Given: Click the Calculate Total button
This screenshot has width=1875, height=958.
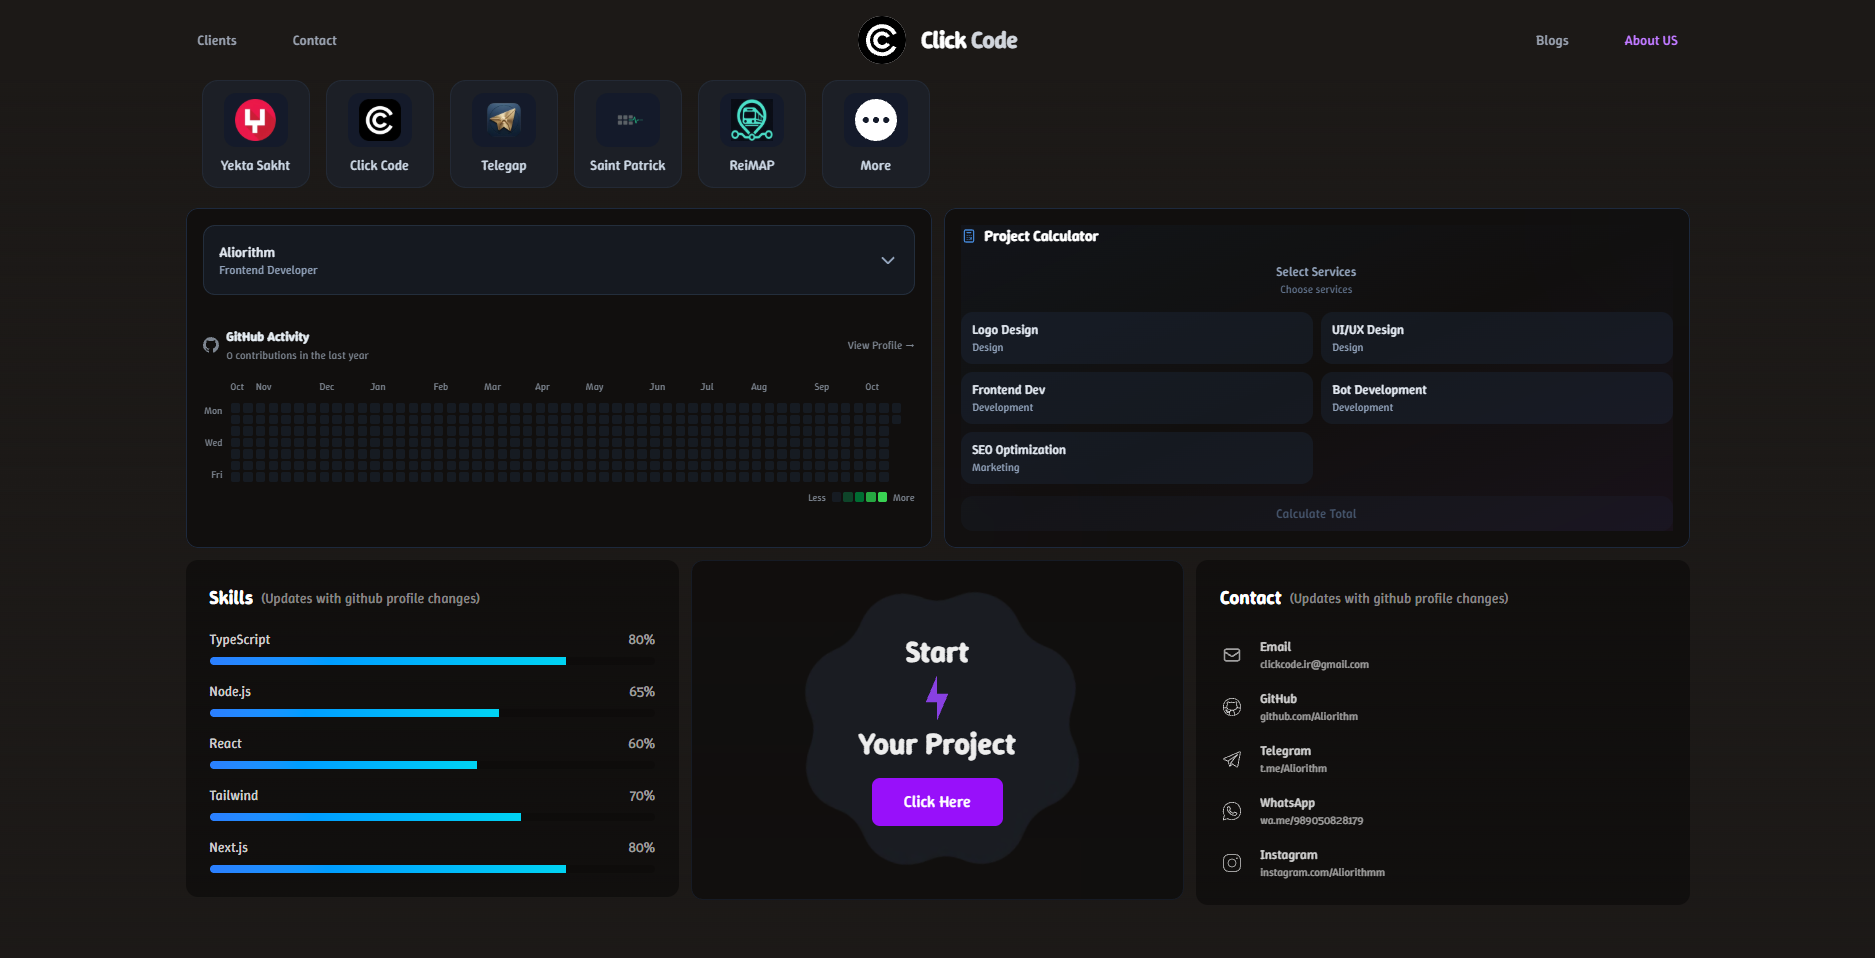Looking at the screenshot, I should click(x=1316, y=514).
